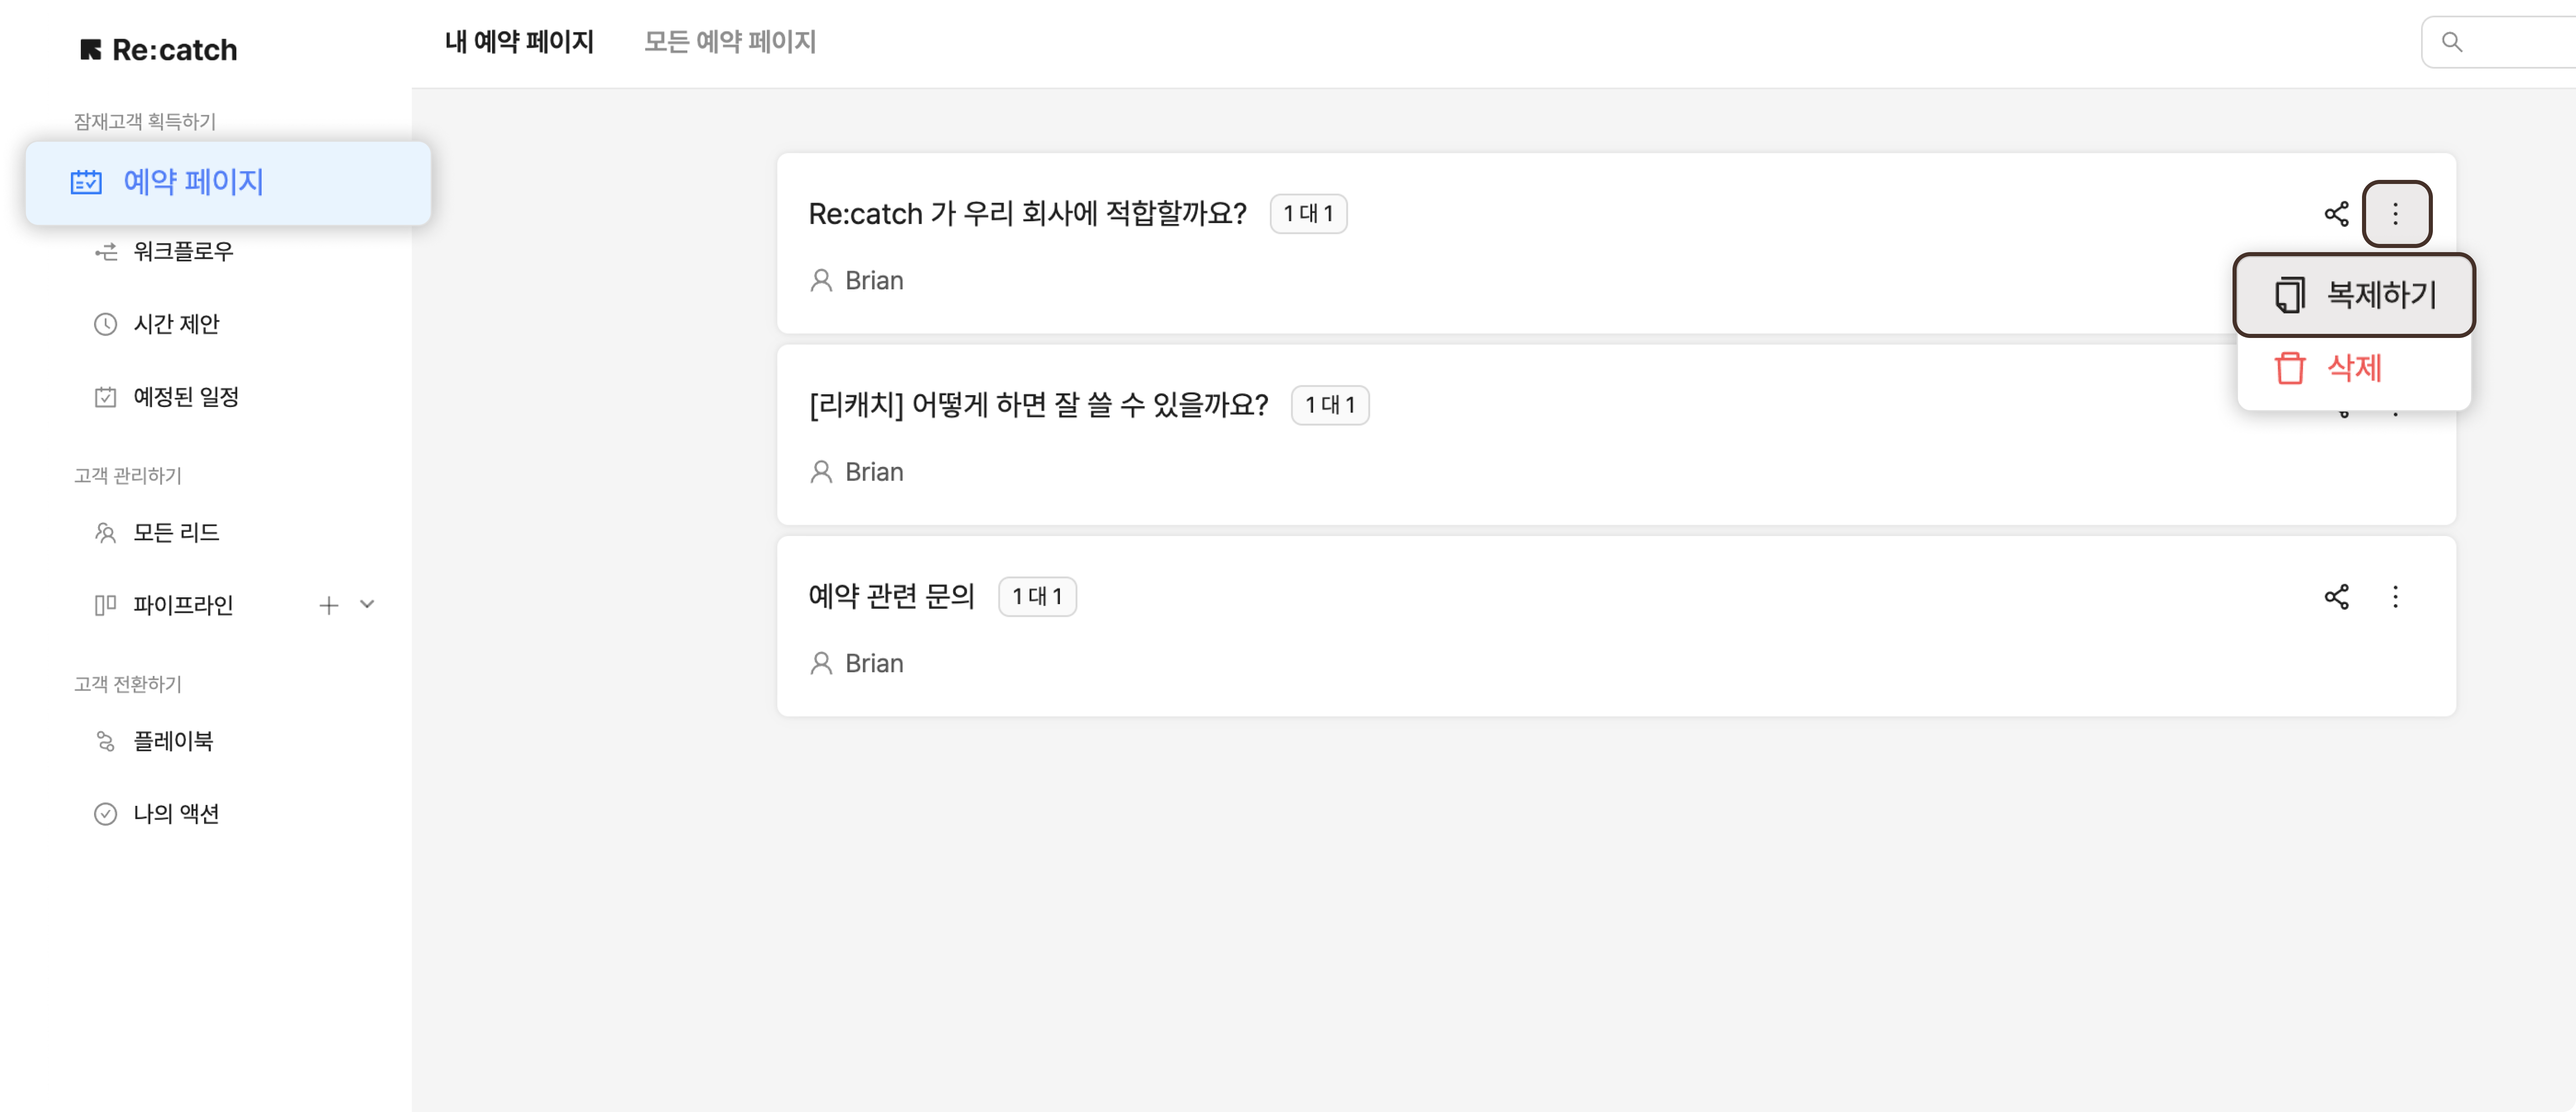Click the Re:catch logo
The width and height of the screenshot is (2576, 1112).
(159, 50)
